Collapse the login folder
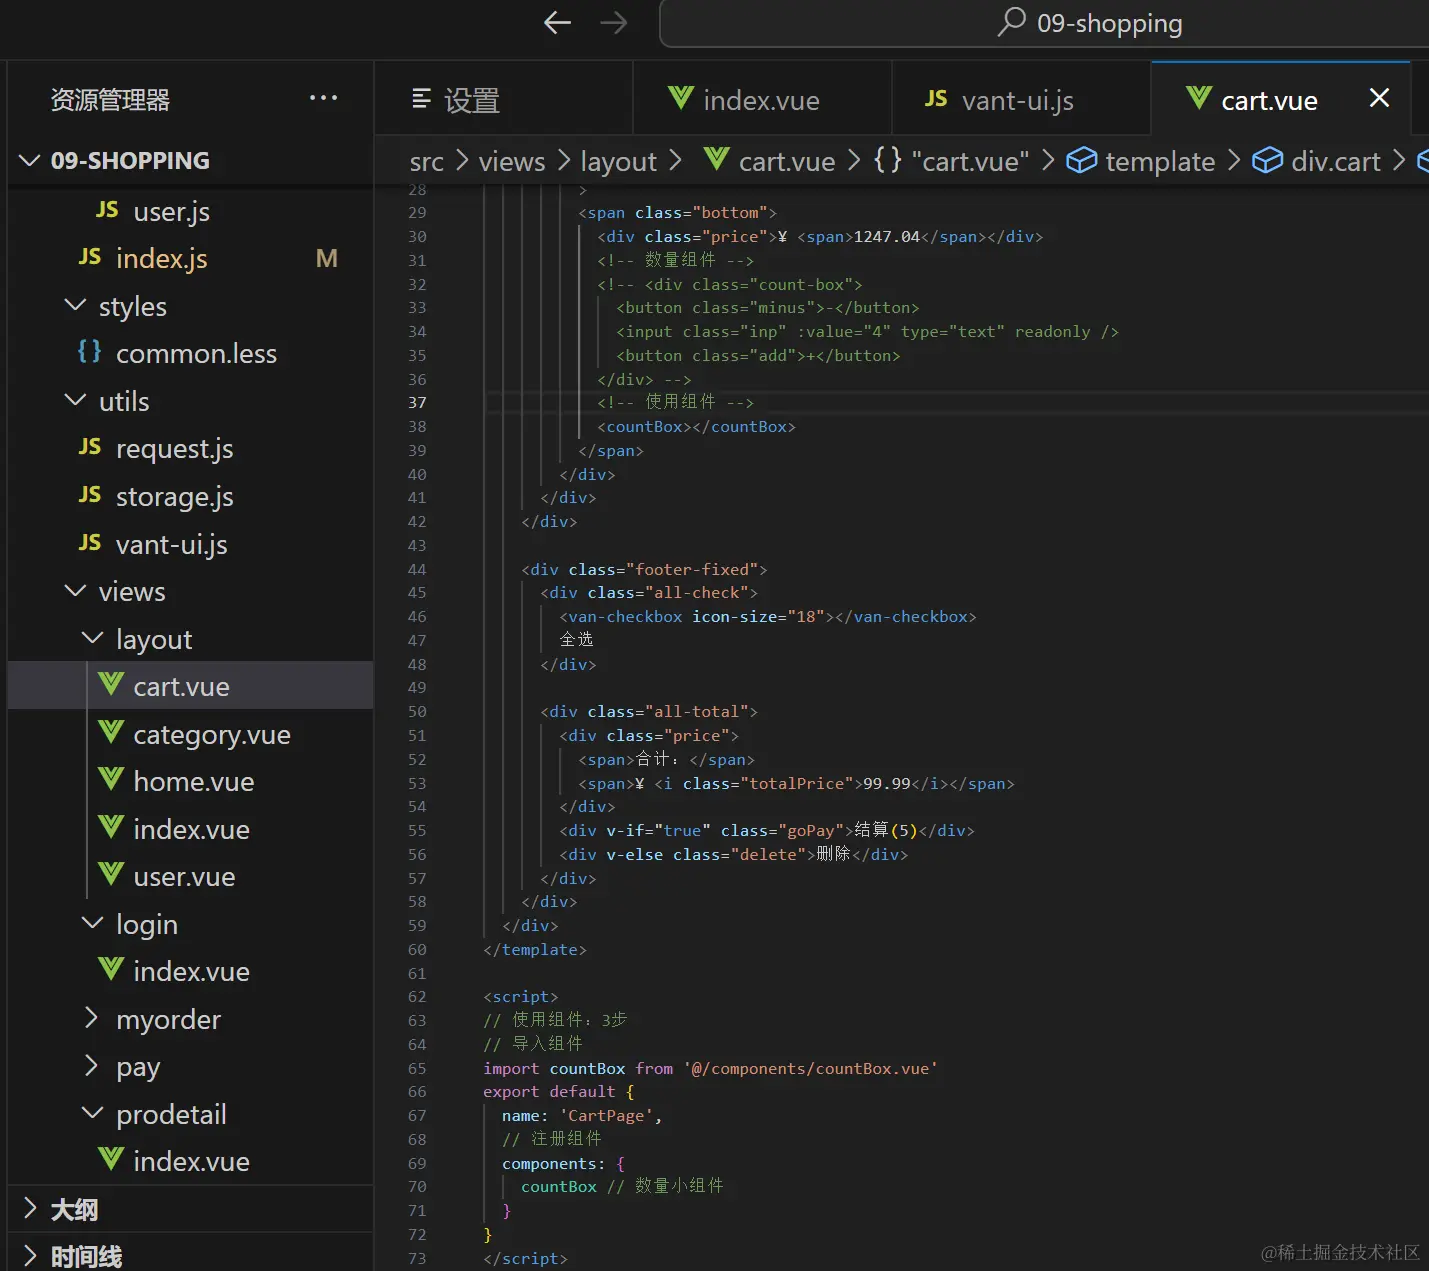 tap(92, 923)
